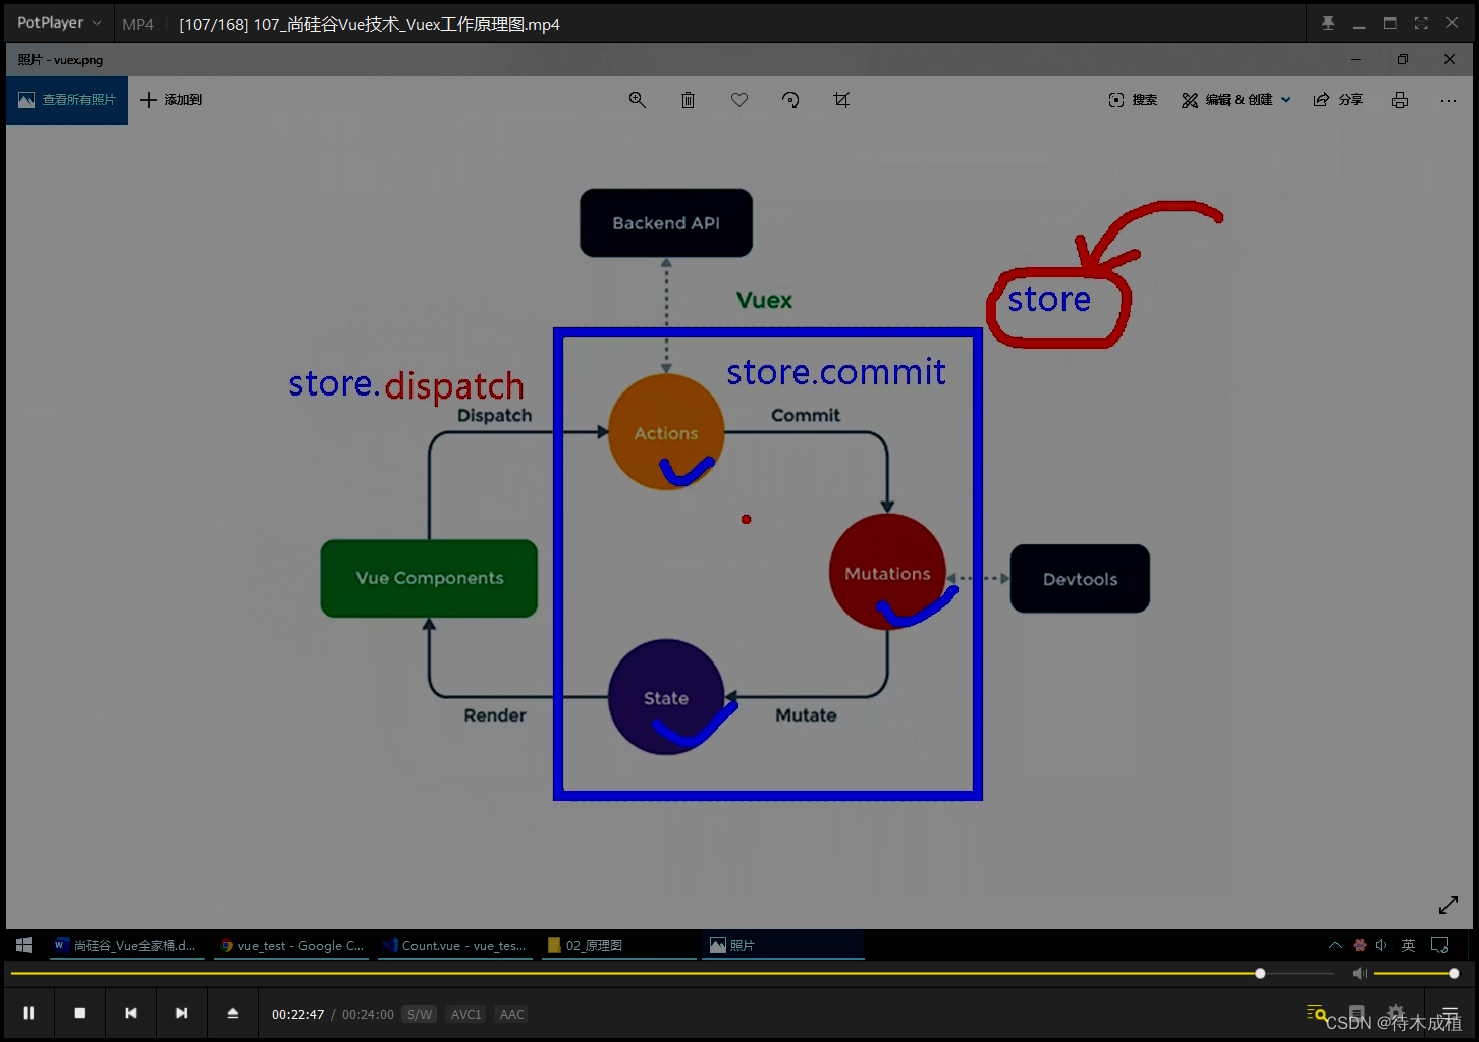Click the total duration 00:24:00 display
Viewport: 1479px width, 1042px height.
[x=368, y=1014]
